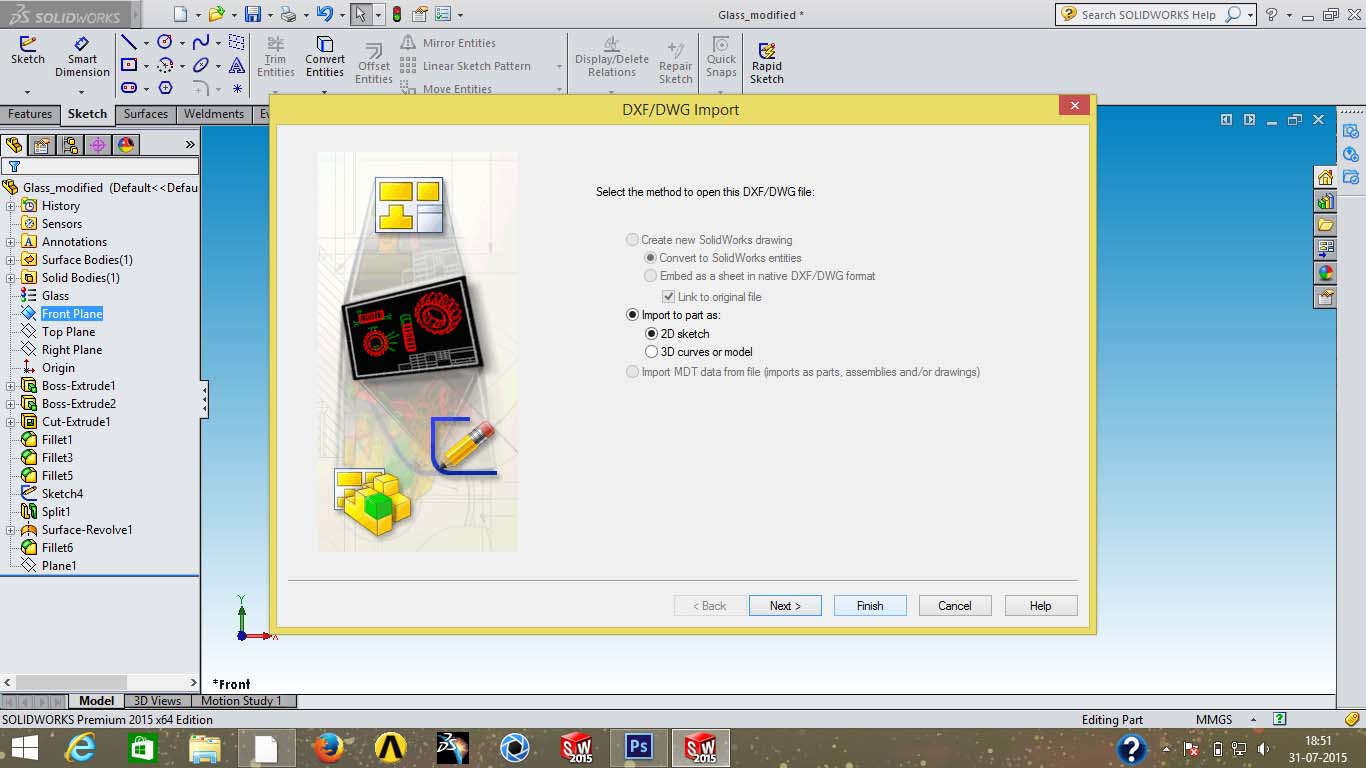The width and height of the screenshot is (1366, 768).
Task: Select the Ellipse sketch tool
Action: point(201,65)
